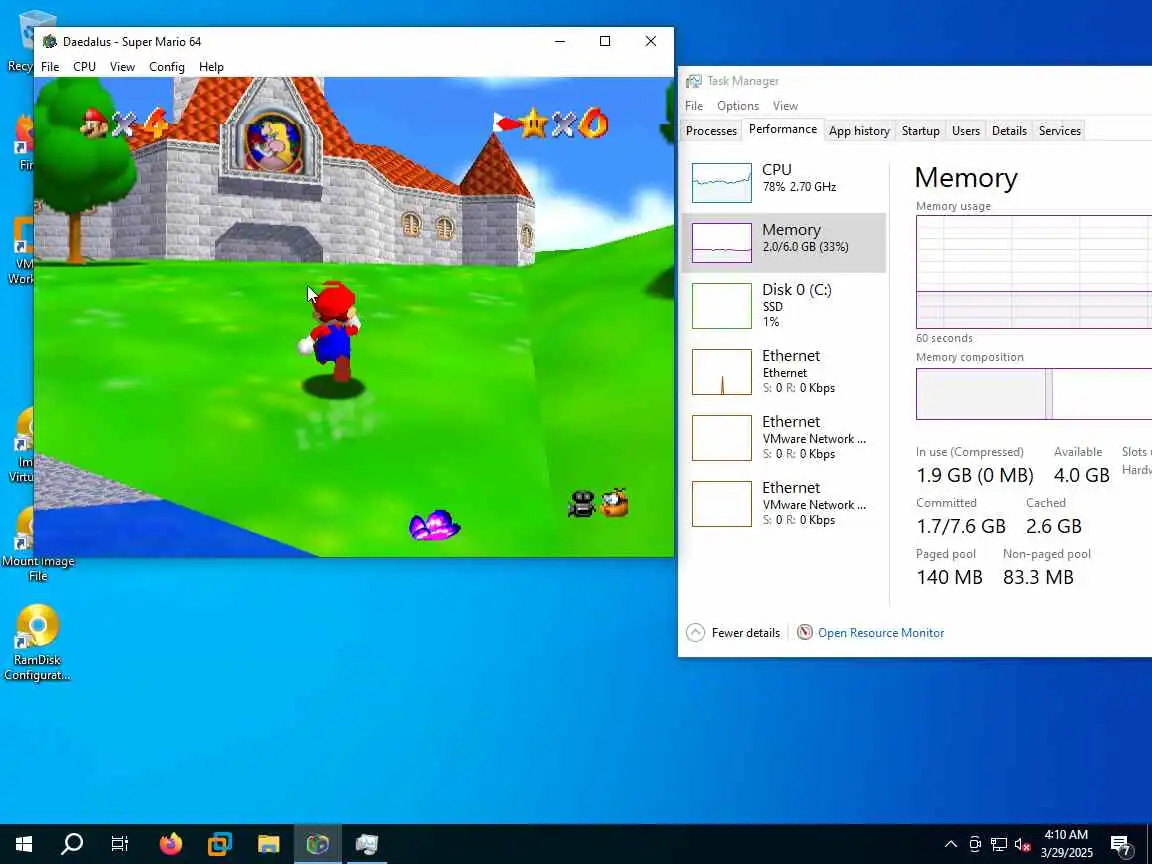This screenshot has height=864, width=1152.
Task: Open VMware Workstation from the taskbar
Action: pyautogui.click(x=220, y=844)
